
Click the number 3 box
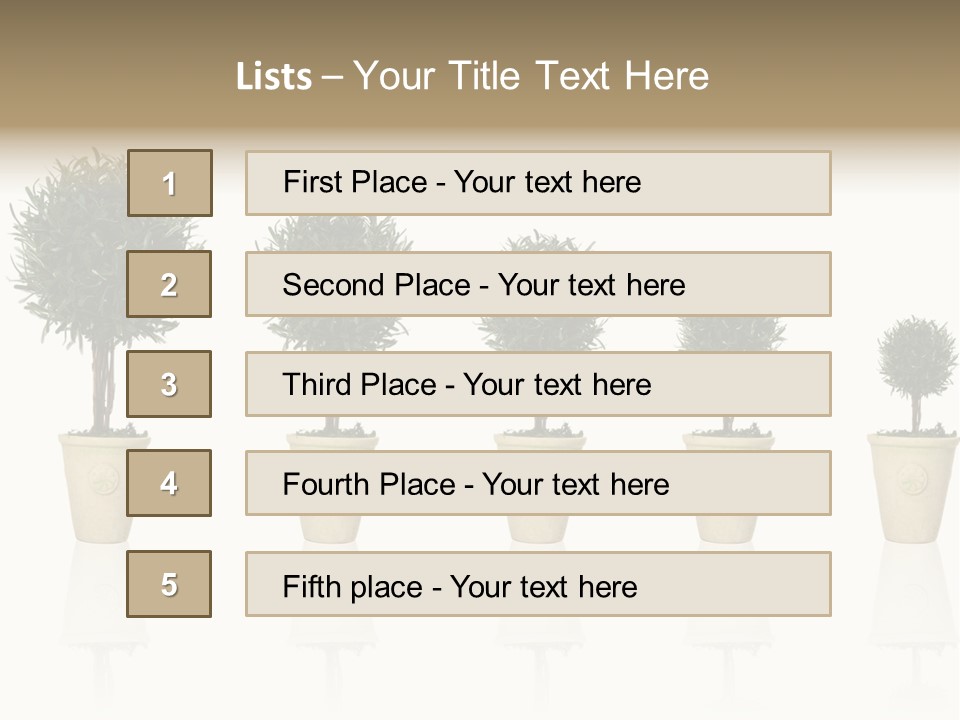point(170,384)
